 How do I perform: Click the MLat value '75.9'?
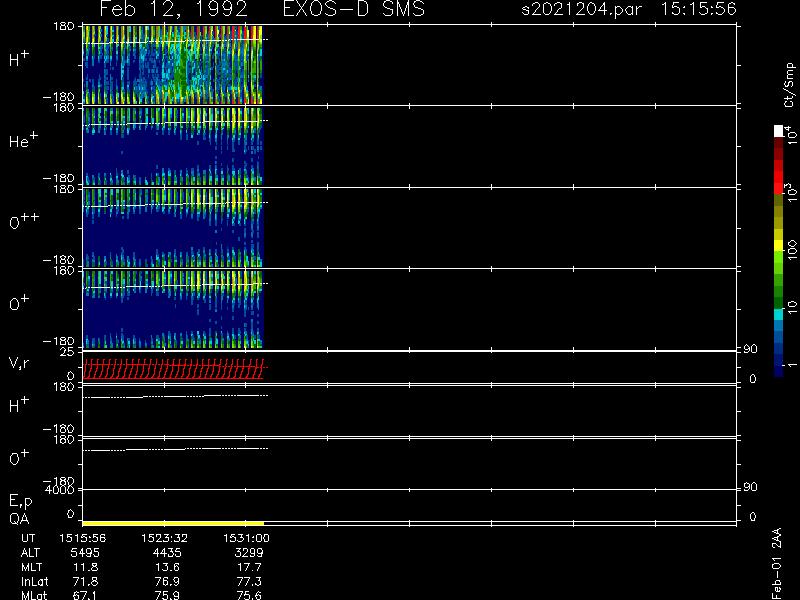(x=167, y=595)
